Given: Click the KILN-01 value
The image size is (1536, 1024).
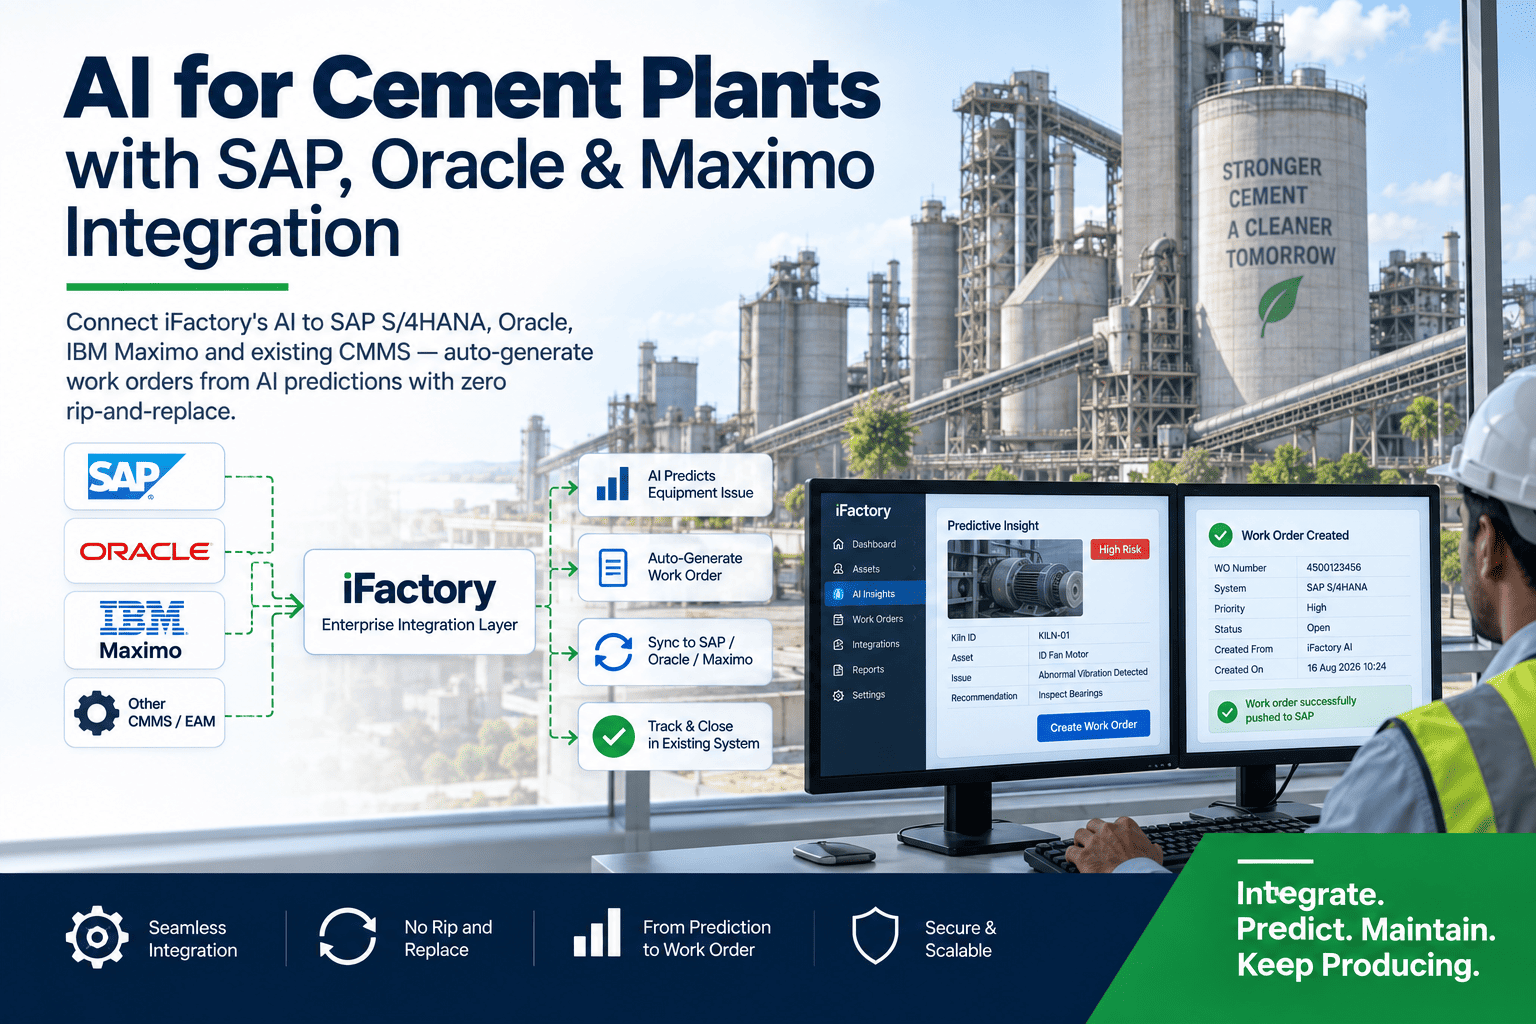Looking at the screenshot, I should (x=1054, y=635).
